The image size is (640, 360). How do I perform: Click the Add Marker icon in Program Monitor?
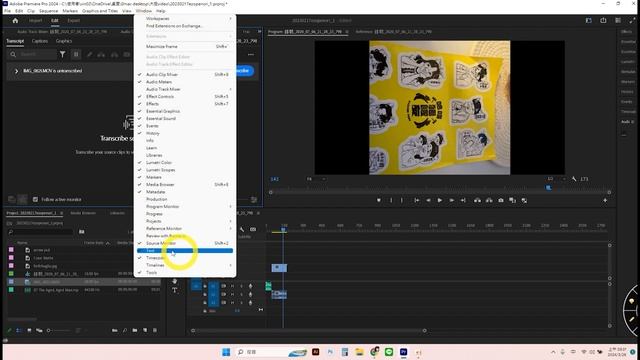click(x=379, y=200)
